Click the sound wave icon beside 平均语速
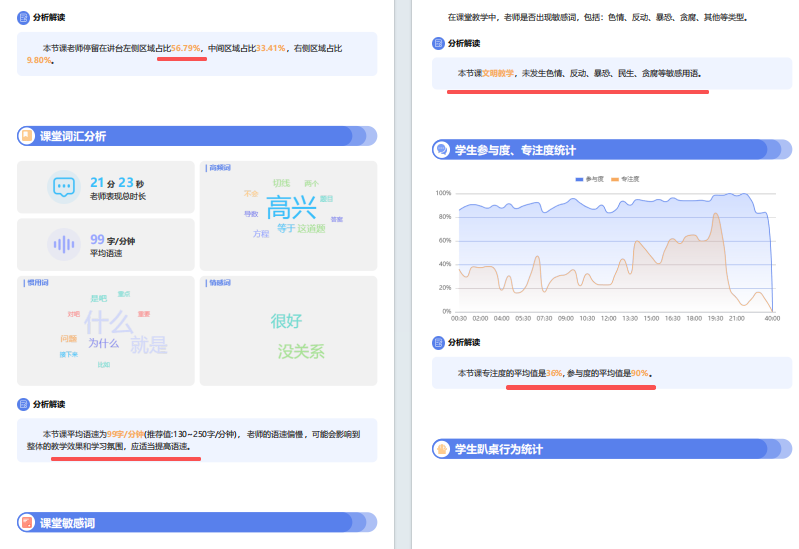This screenshot has width=799, height=549. click(64, 244)
